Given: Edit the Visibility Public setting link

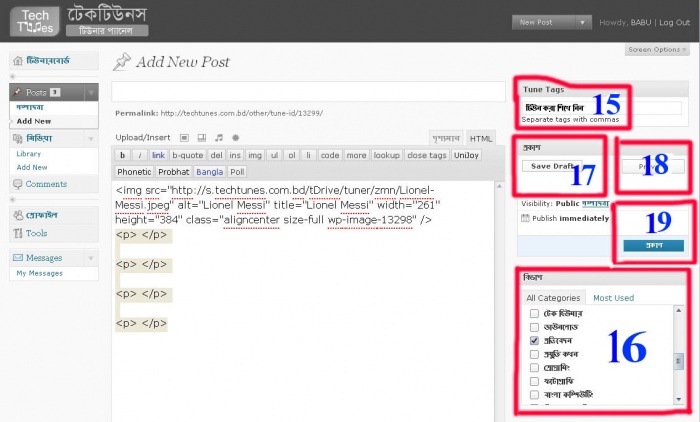Looking at the screenshot, I should 596,204.
